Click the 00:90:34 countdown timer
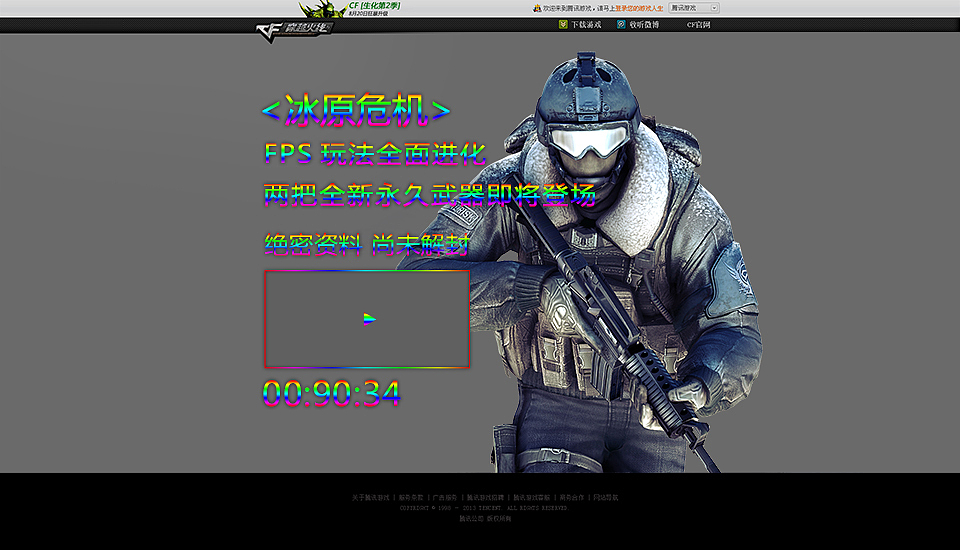The image size is (960, 550). (331, 393)
